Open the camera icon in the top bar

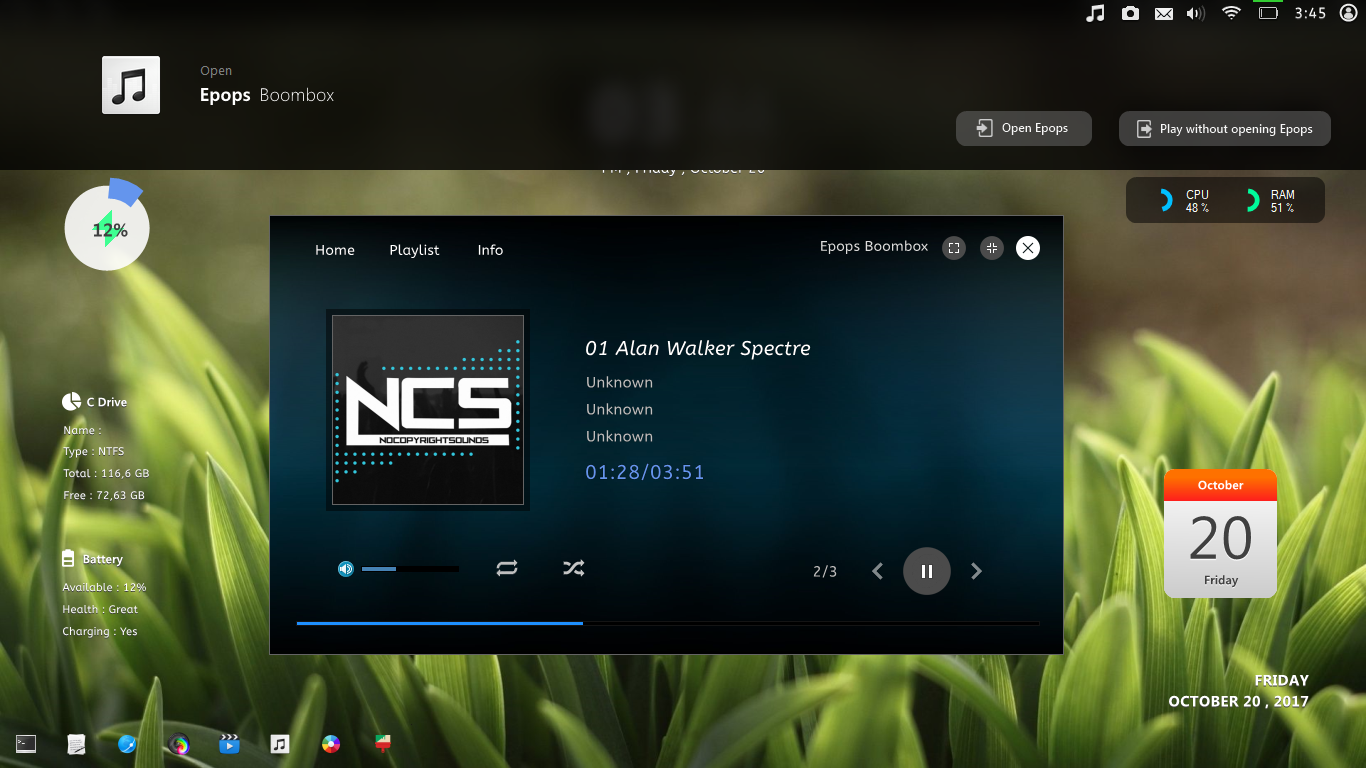click(1130, 13)
